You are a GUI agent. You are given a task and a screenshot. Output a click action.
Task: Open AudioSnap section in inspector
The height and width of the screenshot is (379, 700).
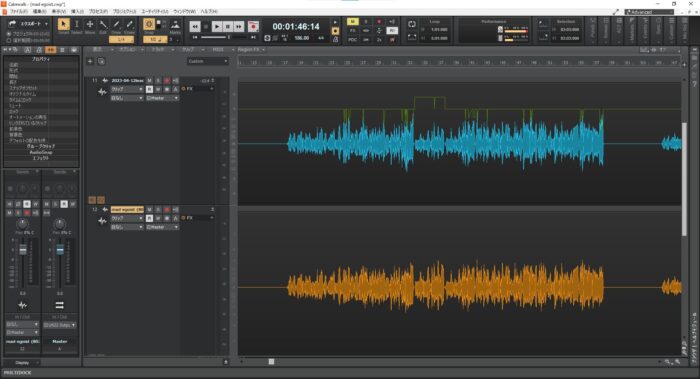pyautogui.click(x=41, y=152)
